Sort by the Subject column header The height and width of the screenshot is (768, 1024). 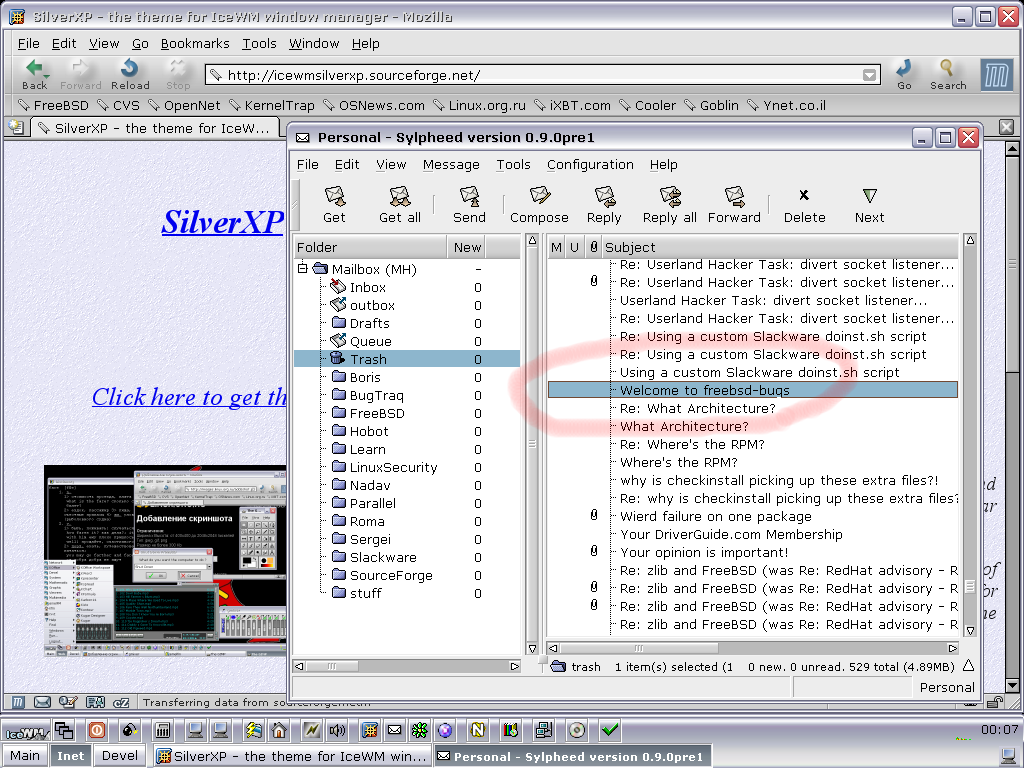tap(780, 247)
